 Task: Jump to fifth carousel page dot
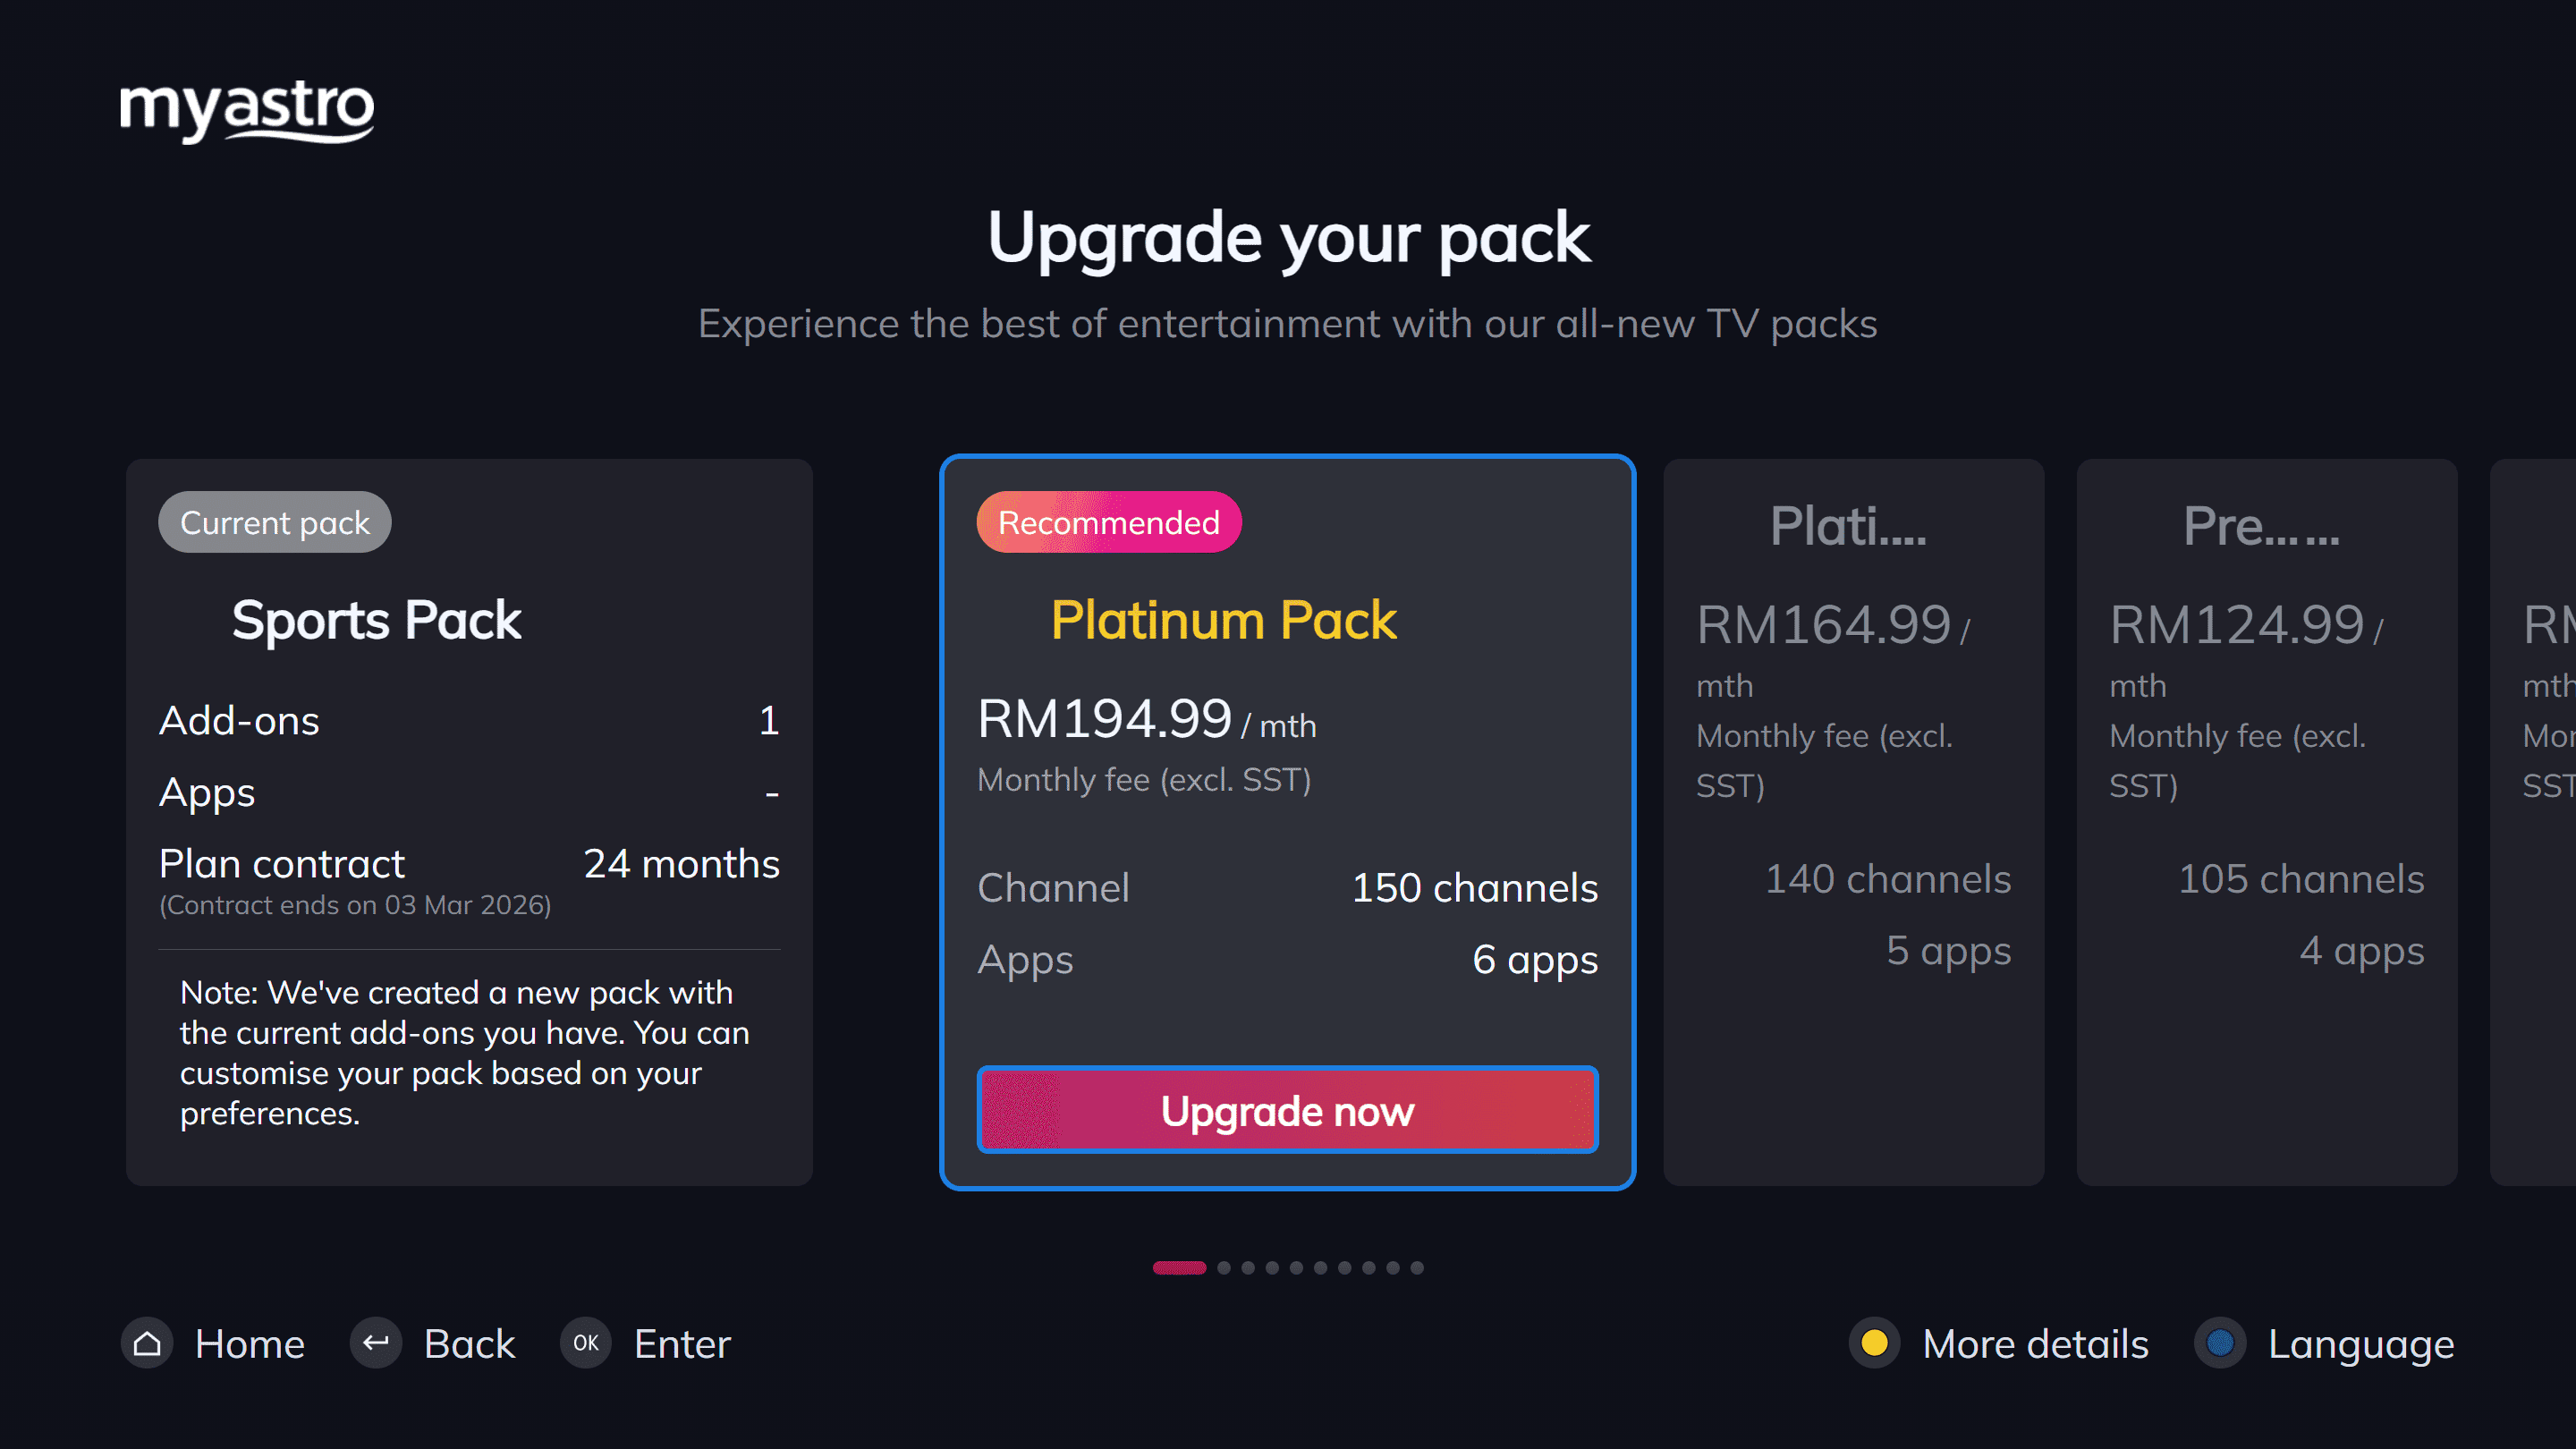[x=1296, y=1268]
